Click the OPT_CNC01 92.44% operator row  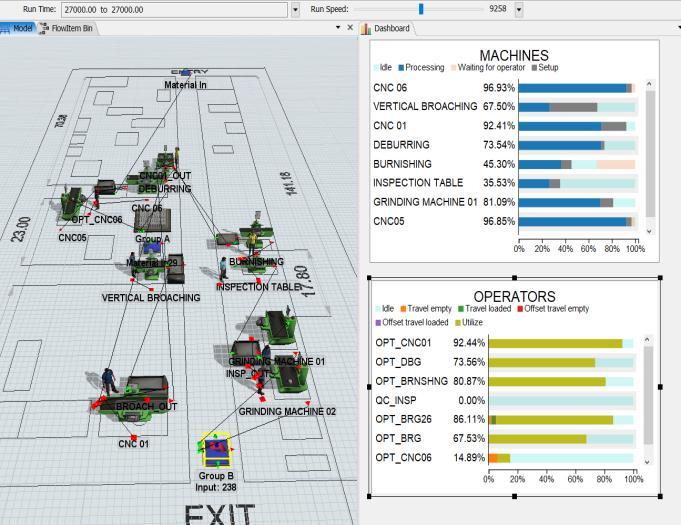(504, 343)
